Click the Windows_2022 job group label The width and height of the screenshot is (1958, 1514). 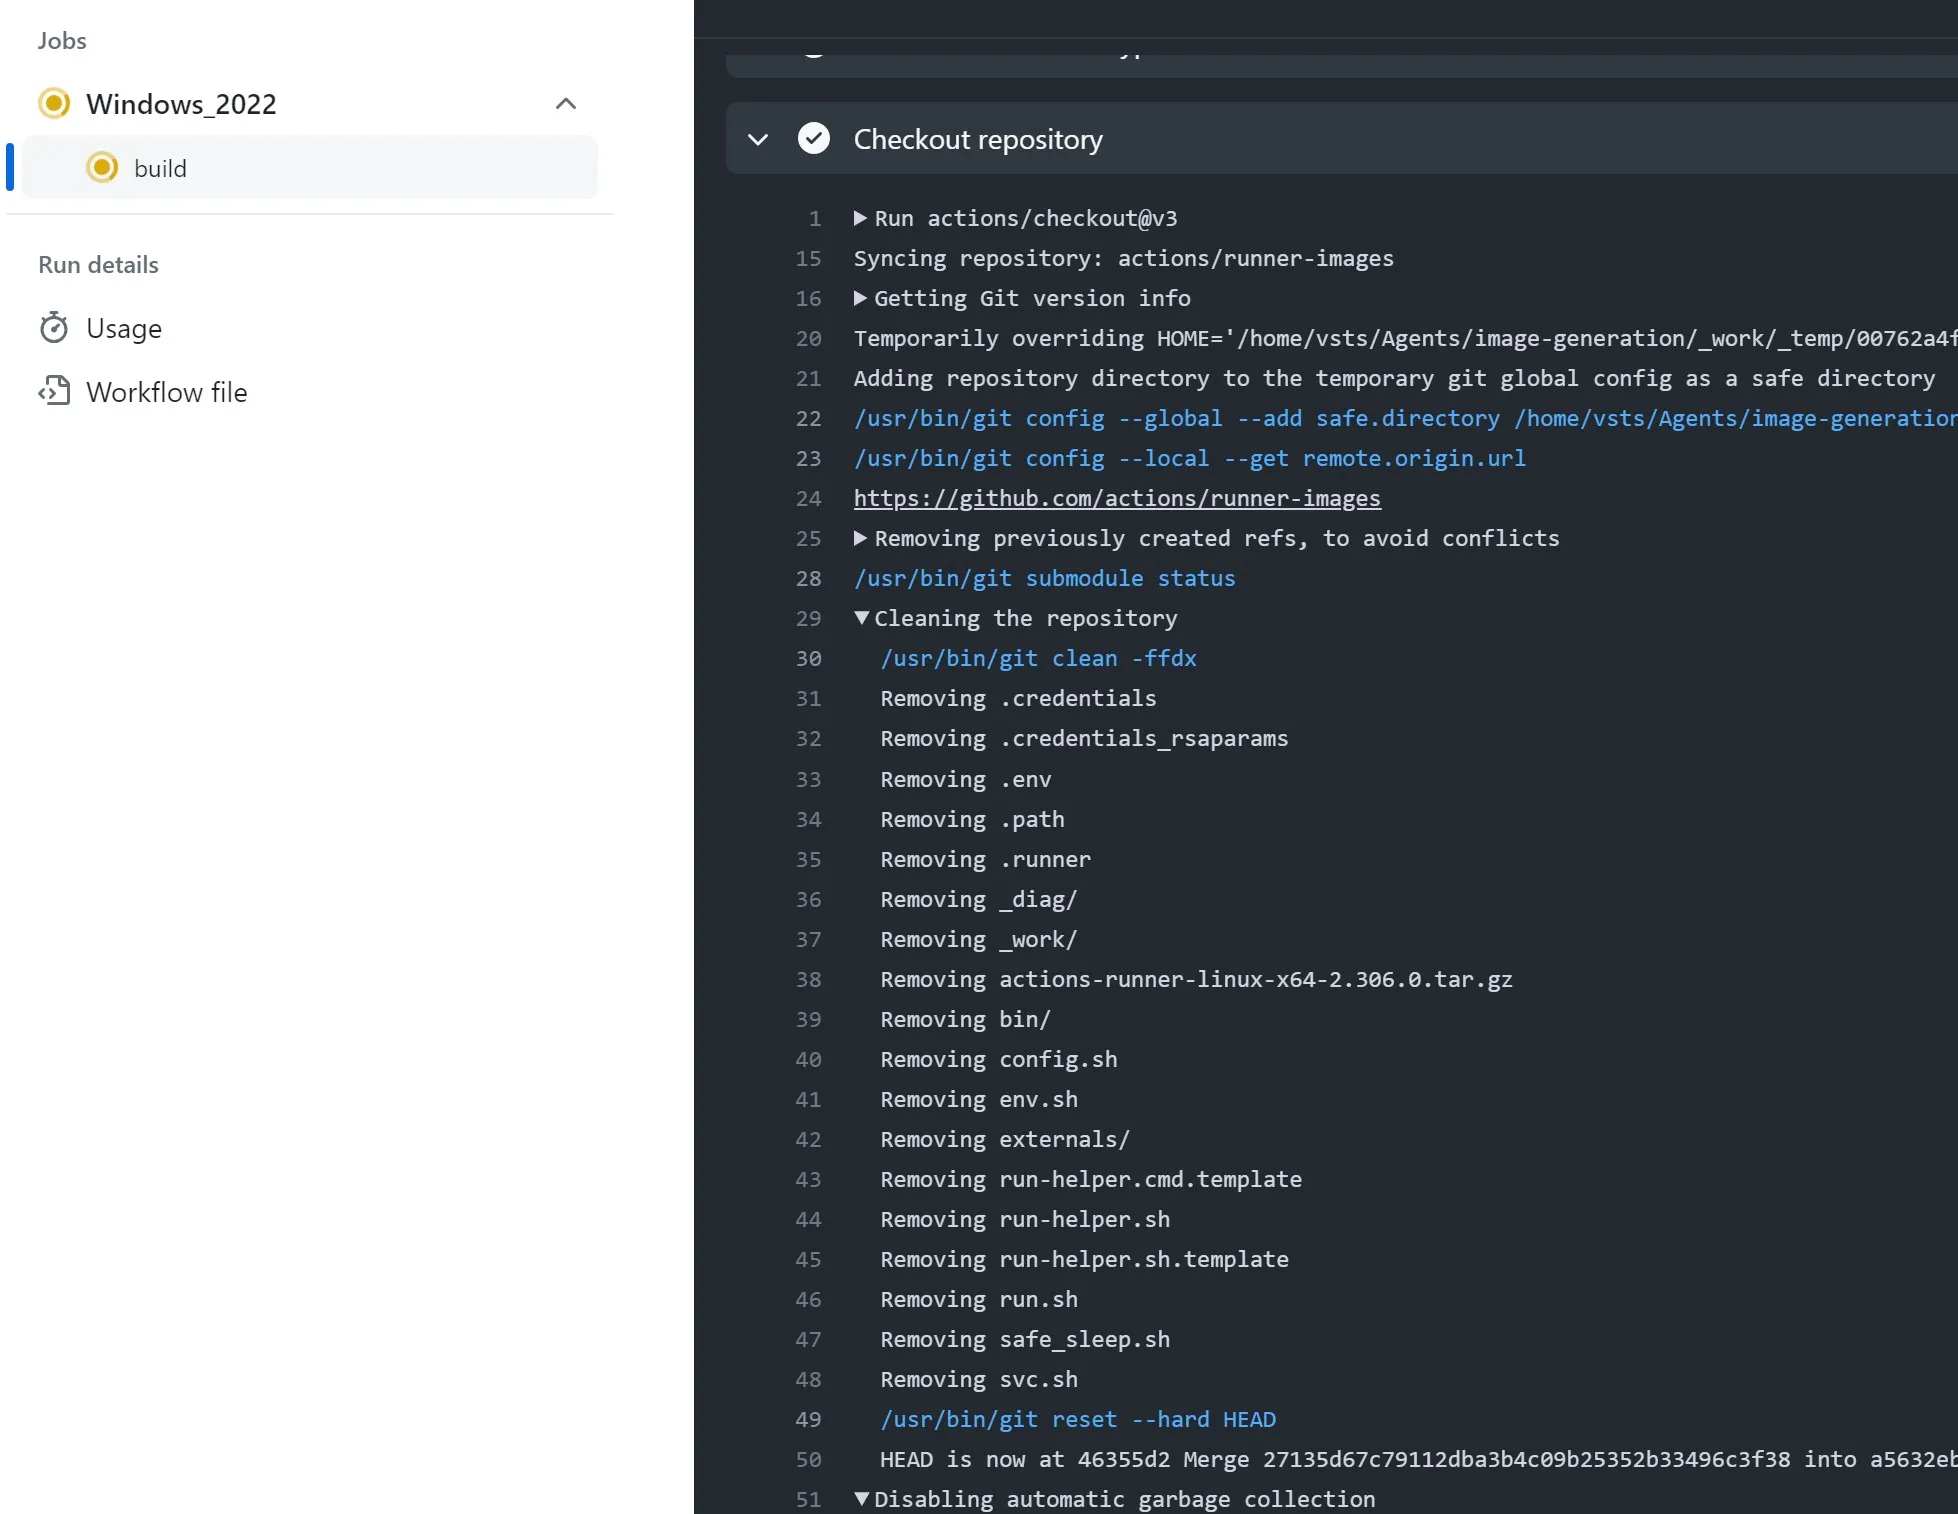[181, 104]
